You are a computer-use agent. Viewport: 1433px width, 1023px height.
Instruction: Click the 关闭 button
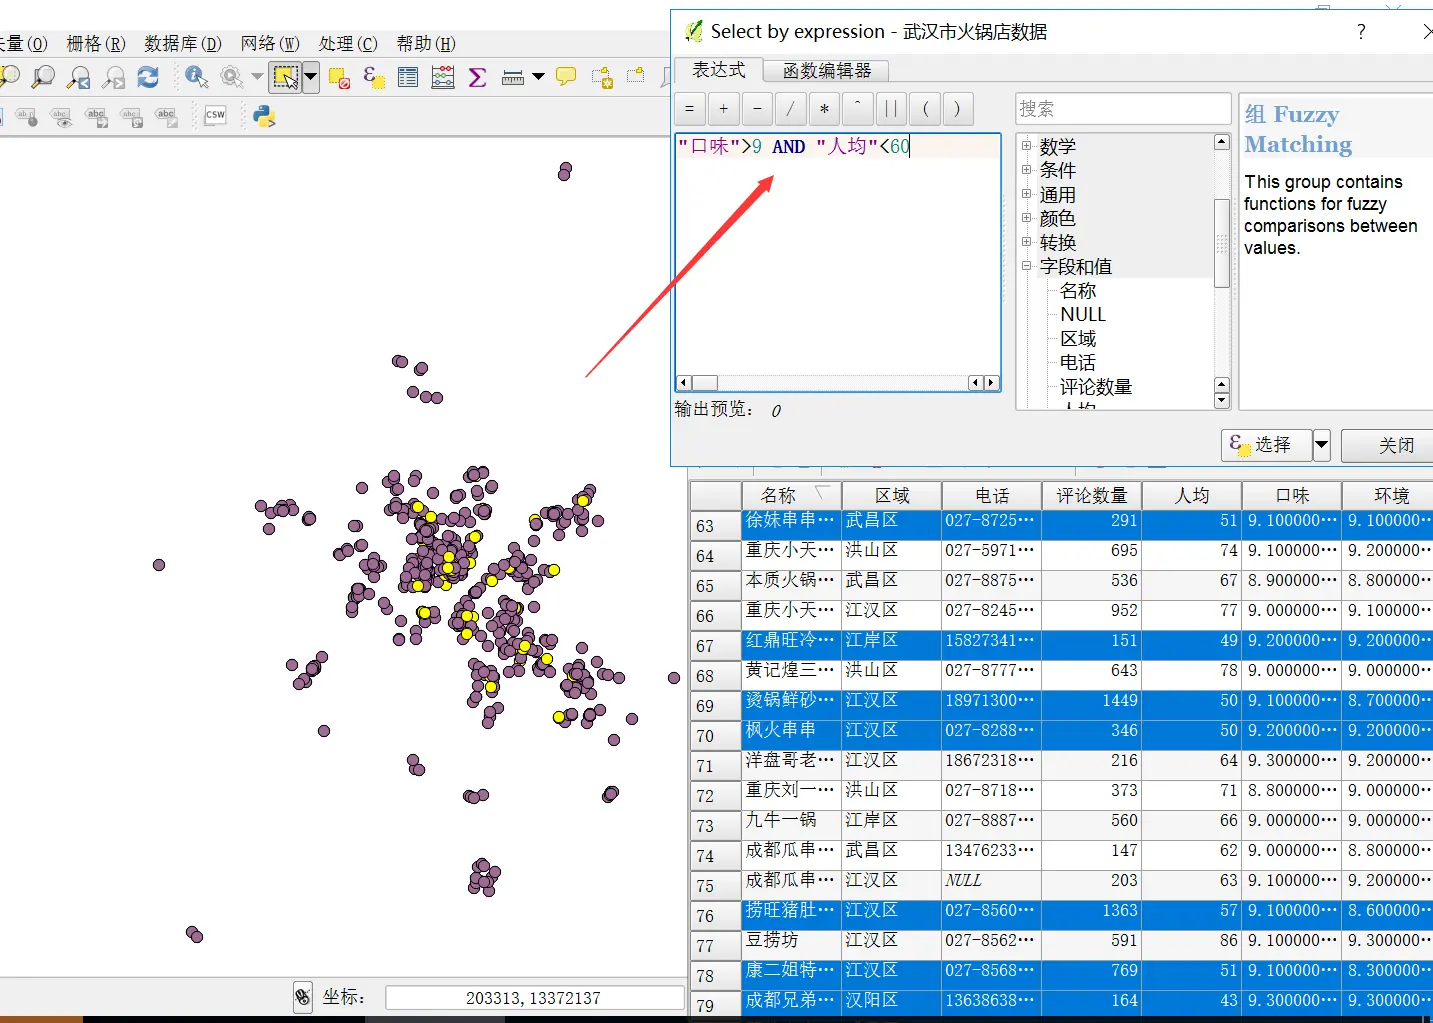pyautogui.click(x=1390, y=445)
